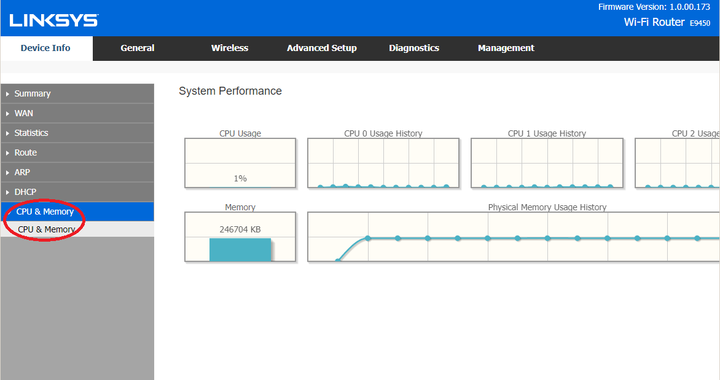The width and height of the screenshot is (720, 380).
Task: Expand the Route arrow
Action: (7, 153)
